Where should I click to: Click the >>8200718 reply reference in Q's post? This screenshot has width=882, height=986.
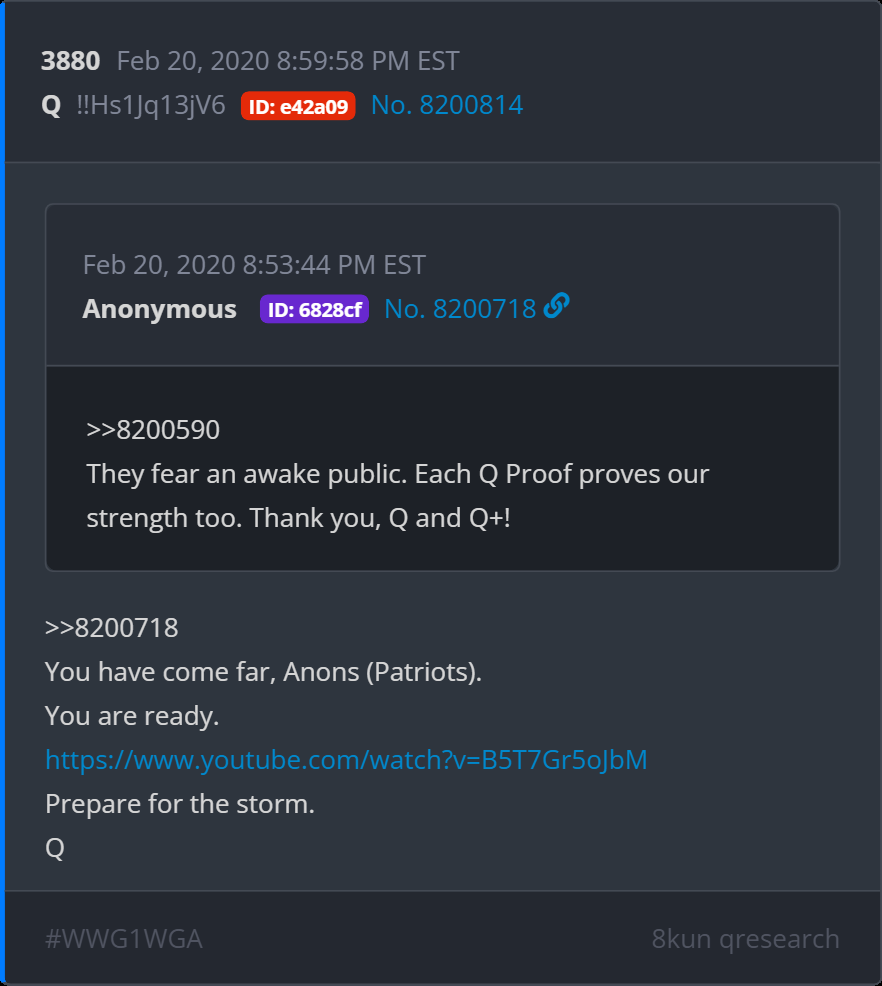click(112, 628)
